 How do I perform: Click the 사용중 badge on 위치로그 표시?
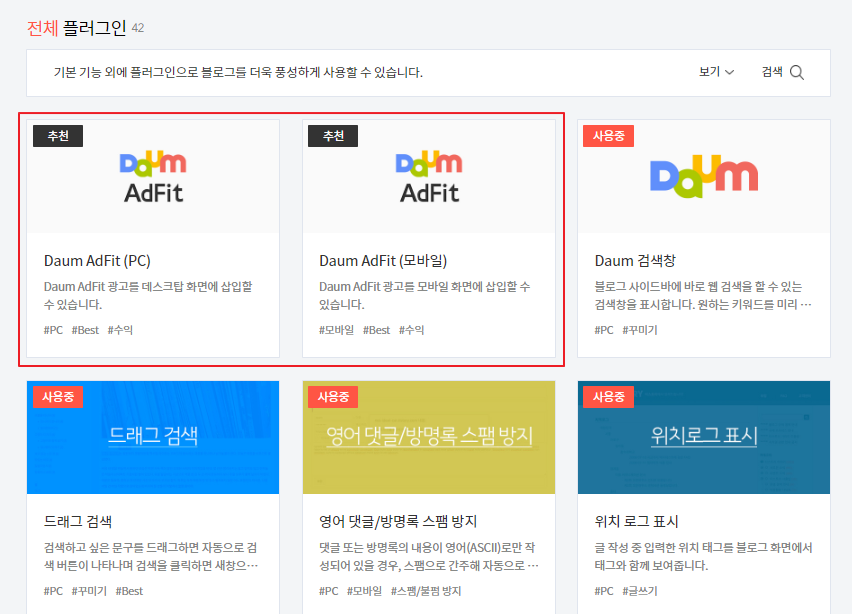pos(609,397)
